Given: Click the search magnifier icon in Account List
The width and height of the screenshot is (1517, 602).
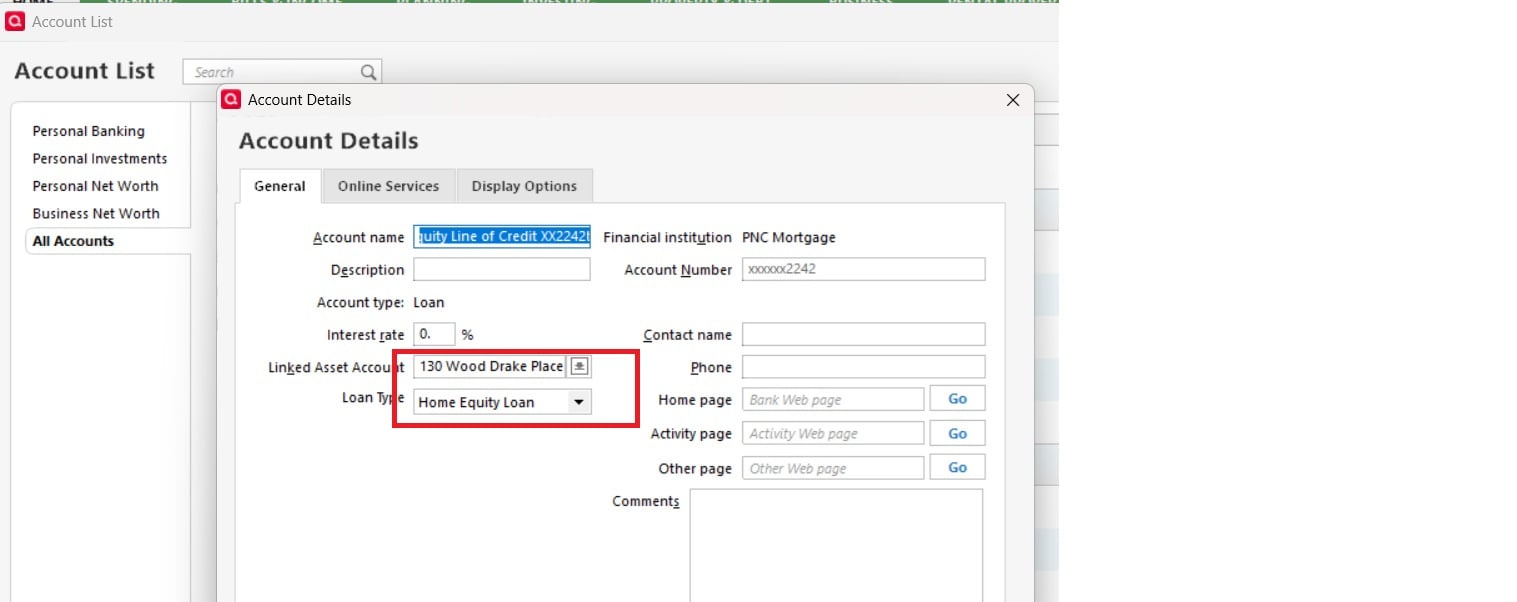Looking at the screenshot, I should tap(369, 72).
